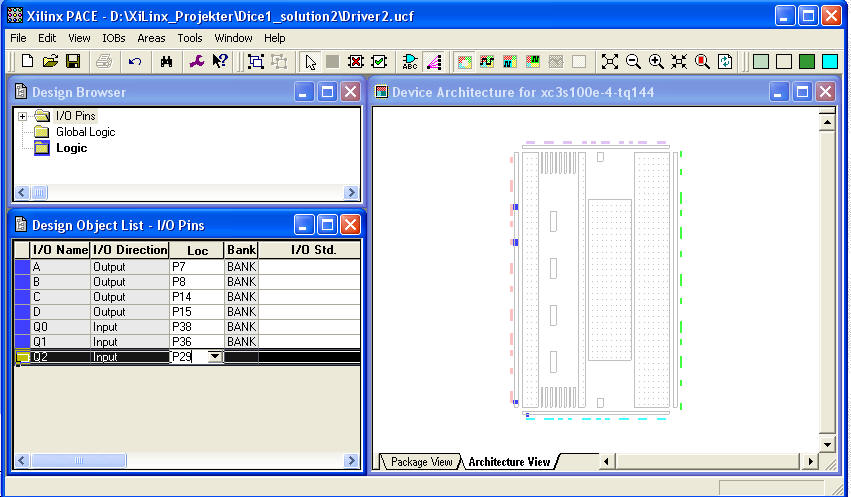The height and width of the screenshot is (497, 851).
Task: Open the Edit menu
Action: pos(47,38)
